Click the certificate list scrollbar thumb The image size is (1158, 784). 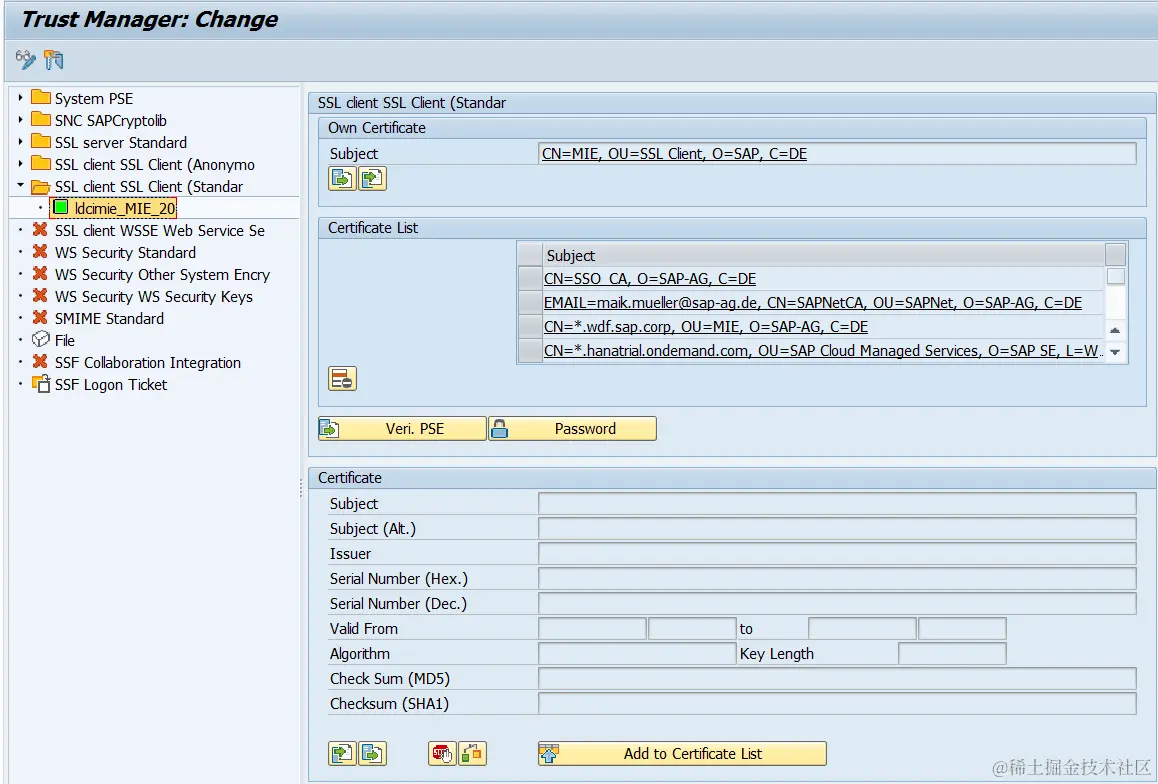[x=1116, y=277]
